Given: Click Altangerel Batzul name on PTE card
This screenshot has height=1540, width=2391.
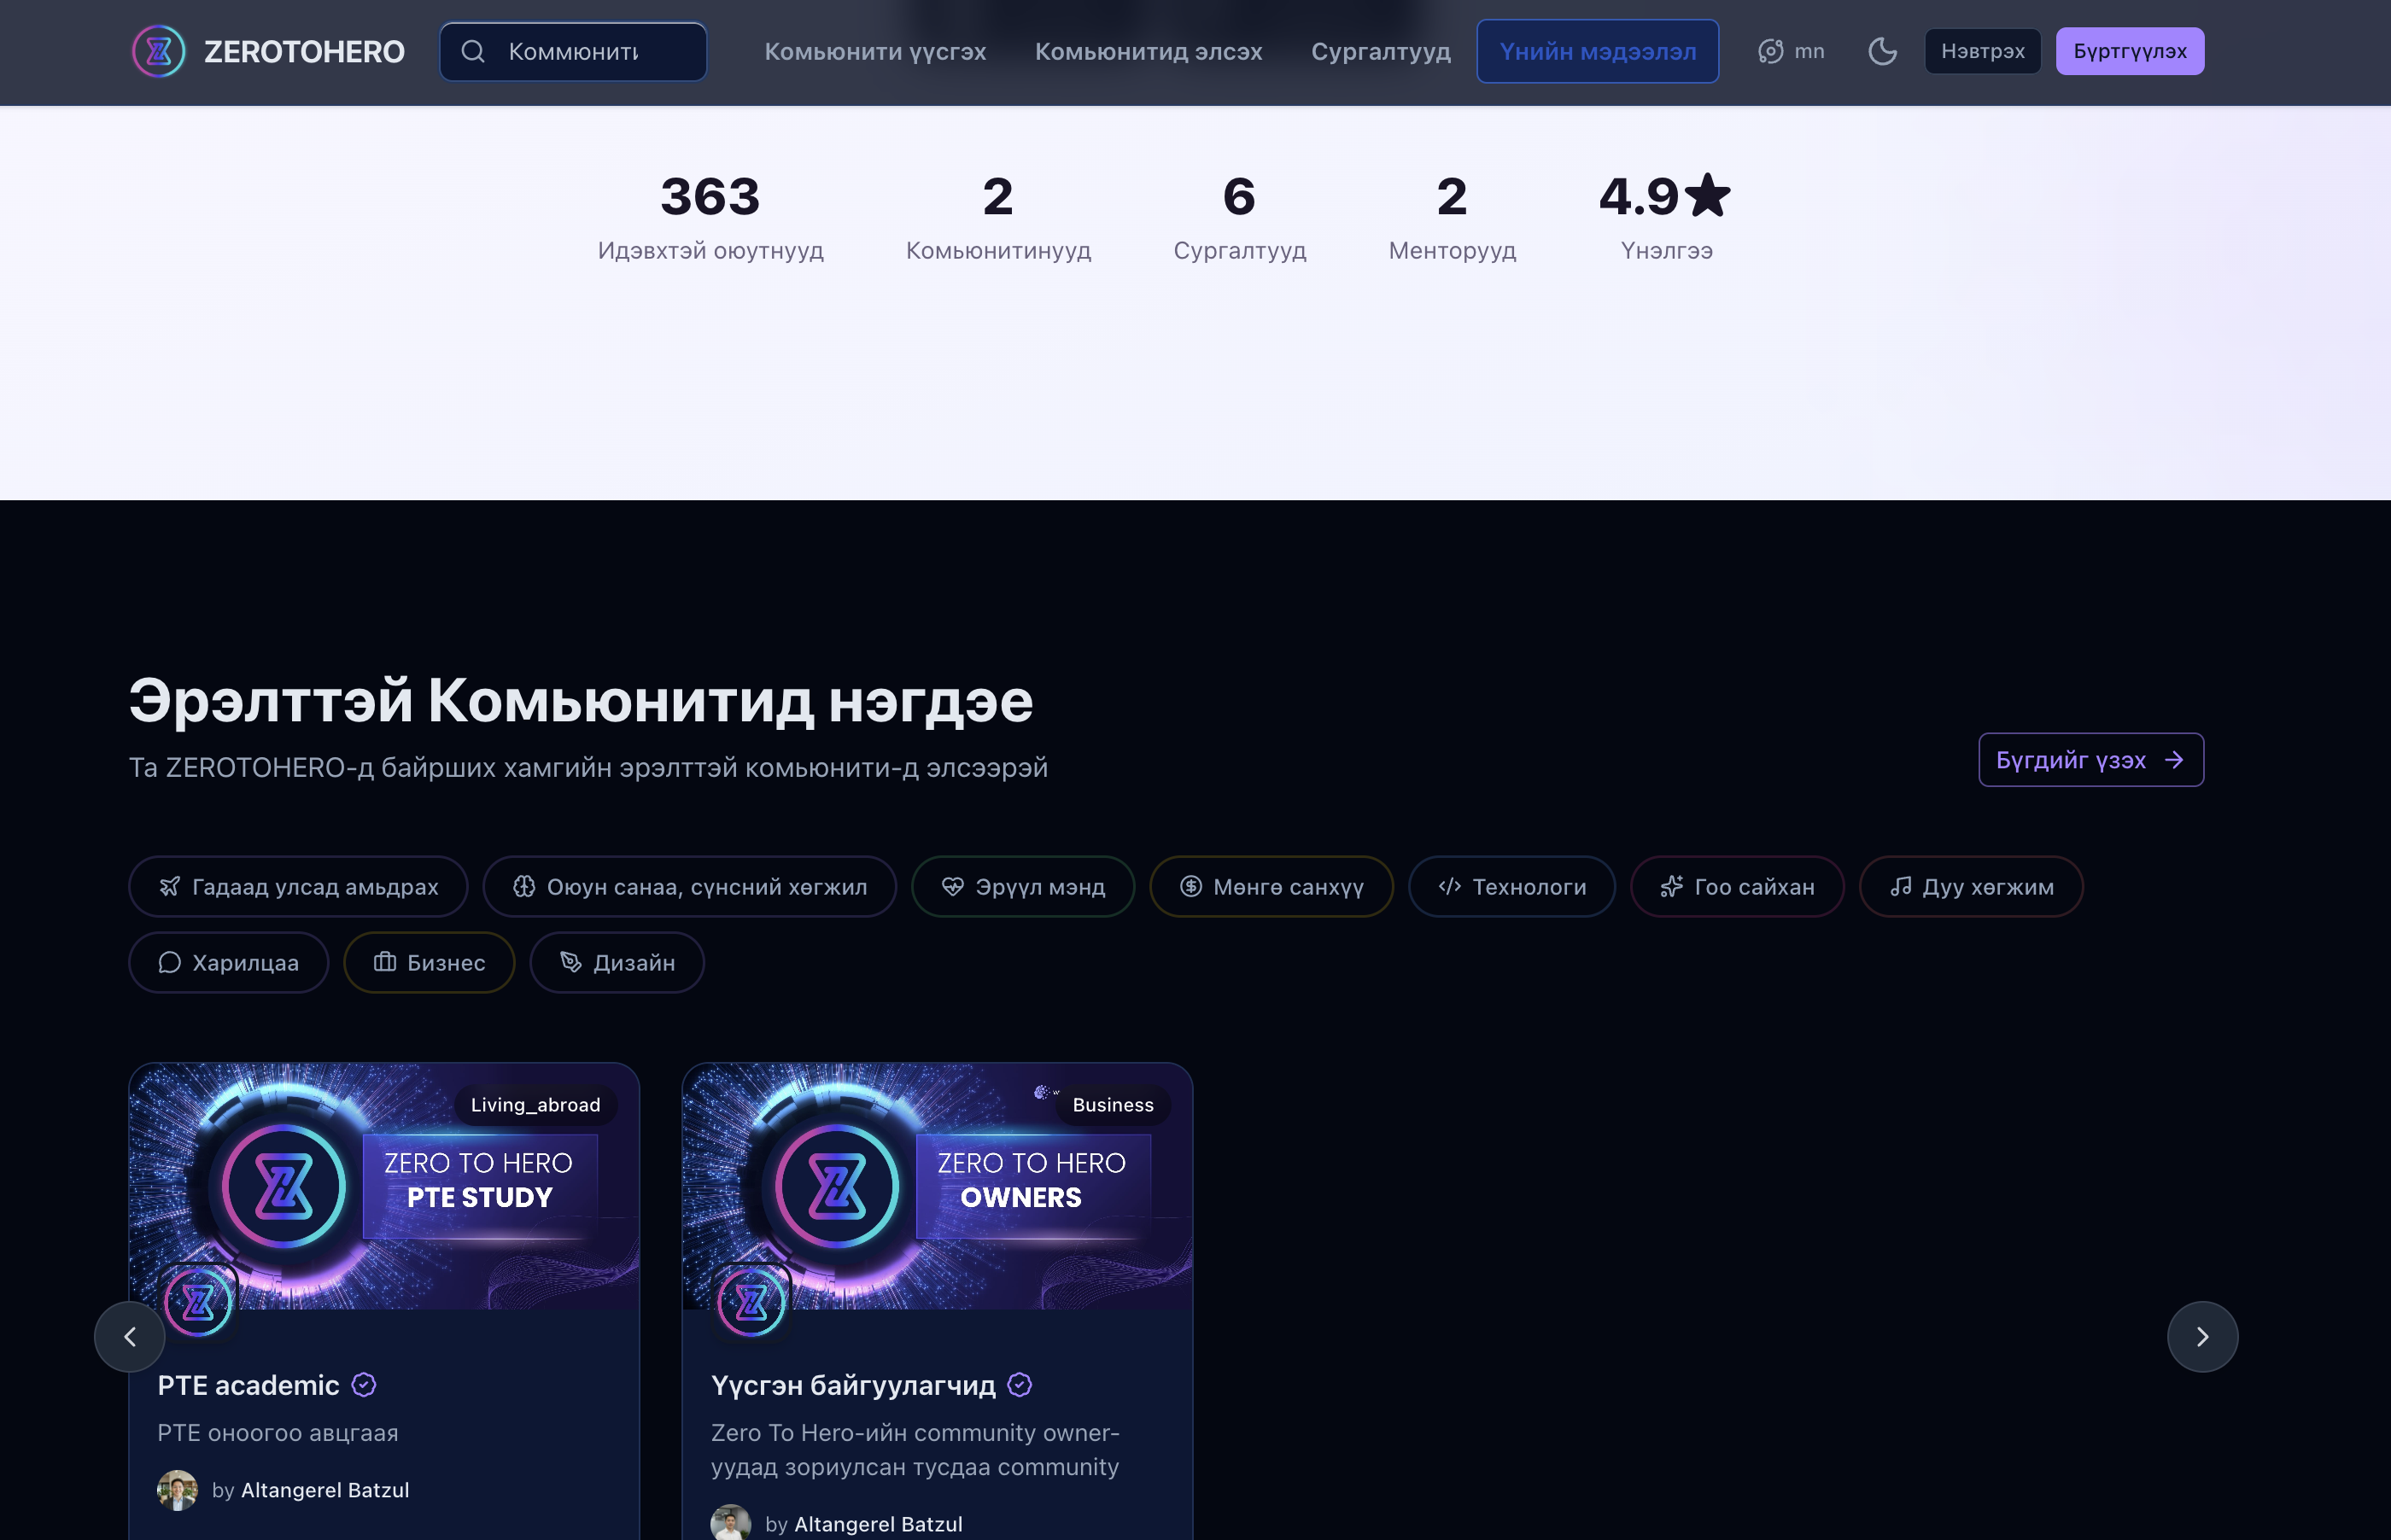Looking at the screenshot, I should tap(325, 1490).
